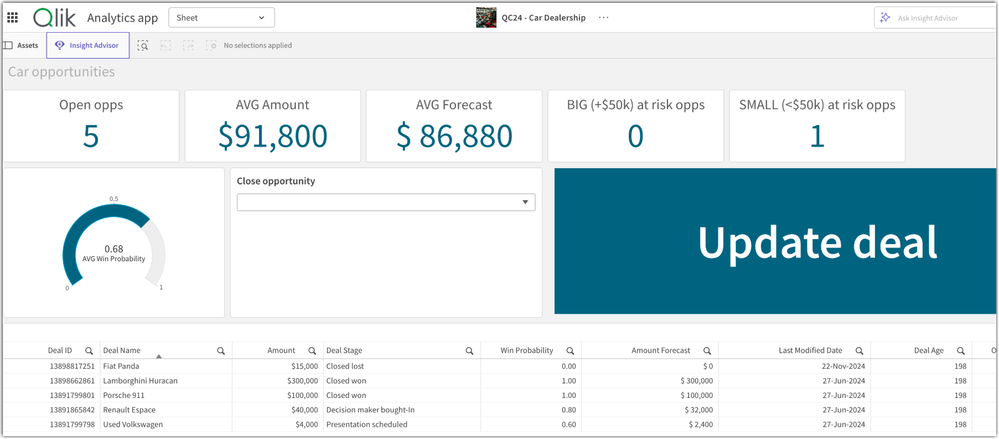999x439 pixels.
Task: Open the smart search selections tool
Action: [x=143, y=46]
